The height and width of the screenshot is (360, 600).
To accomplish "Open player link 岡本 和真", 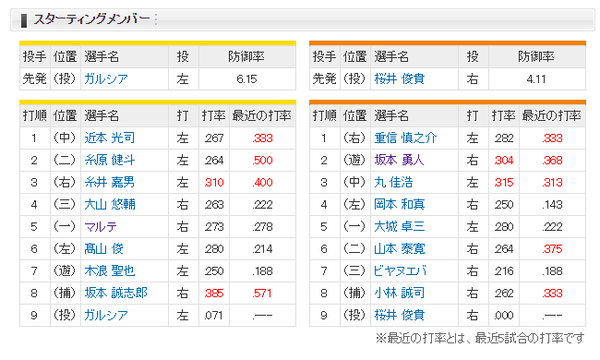I will pyautogui.click(x=399, y=205).
